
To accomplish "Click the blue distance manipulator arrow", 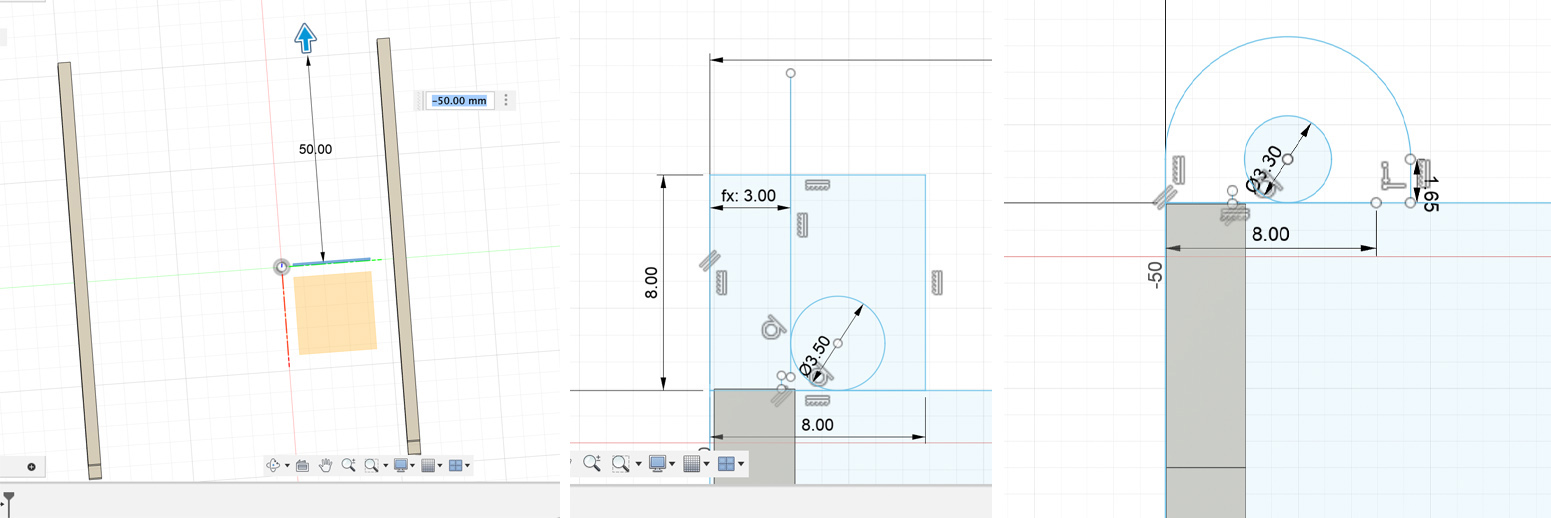I will coord(305,39).
